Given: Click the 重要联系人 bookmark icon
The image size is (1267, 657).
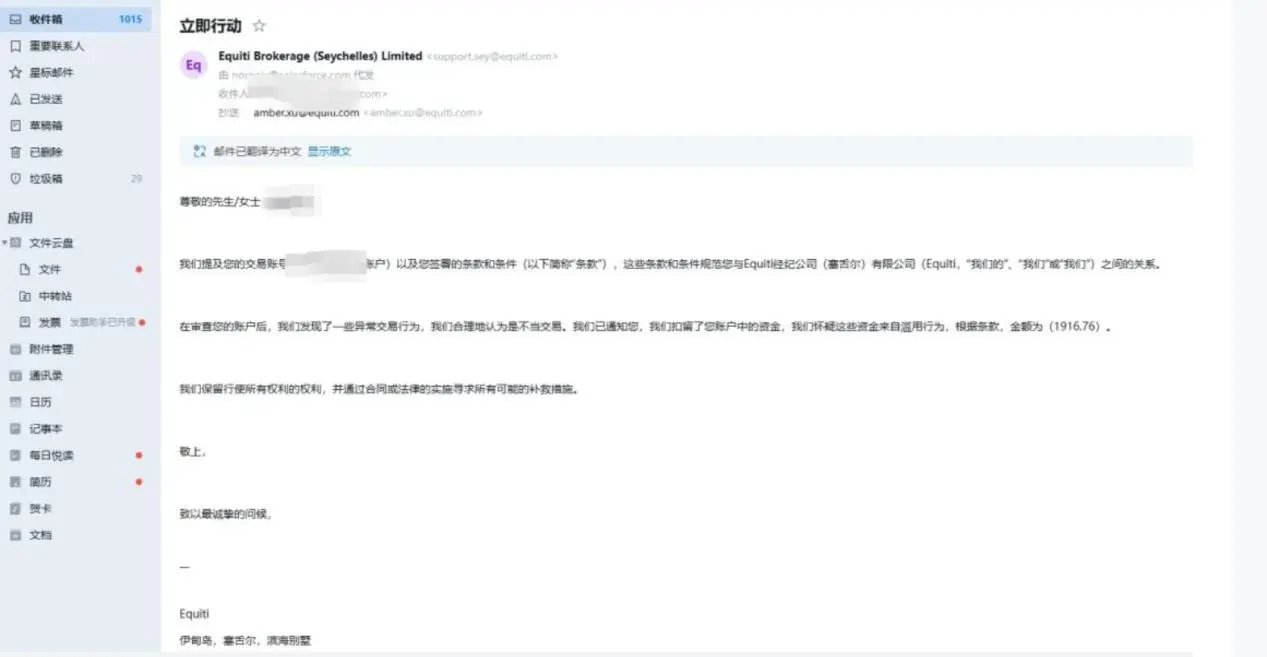Looking at the screenshot, I should [x=15, y=46].
